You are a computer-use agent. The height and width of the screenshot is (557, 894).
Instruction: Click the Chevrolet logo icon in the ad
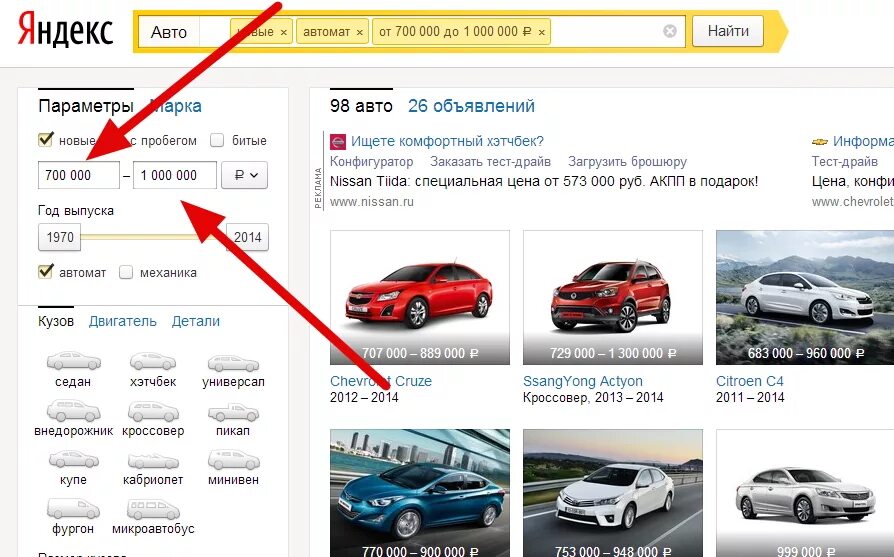click(x=820, y=141)
